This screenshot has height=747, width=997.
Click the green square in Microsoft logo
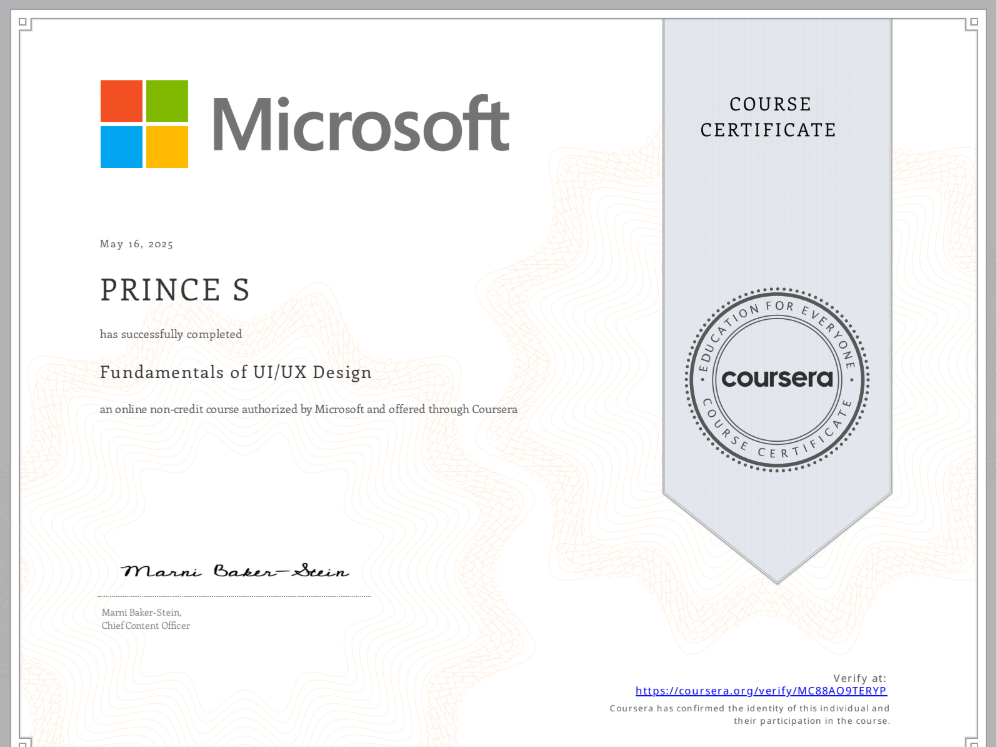tap(167, 101)
